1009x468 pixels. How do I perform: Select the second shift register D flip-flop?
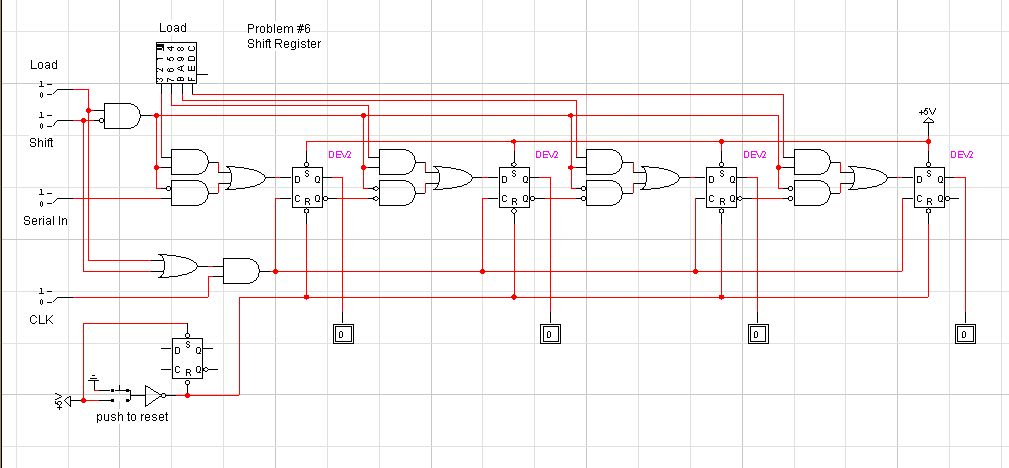point(513,188)
